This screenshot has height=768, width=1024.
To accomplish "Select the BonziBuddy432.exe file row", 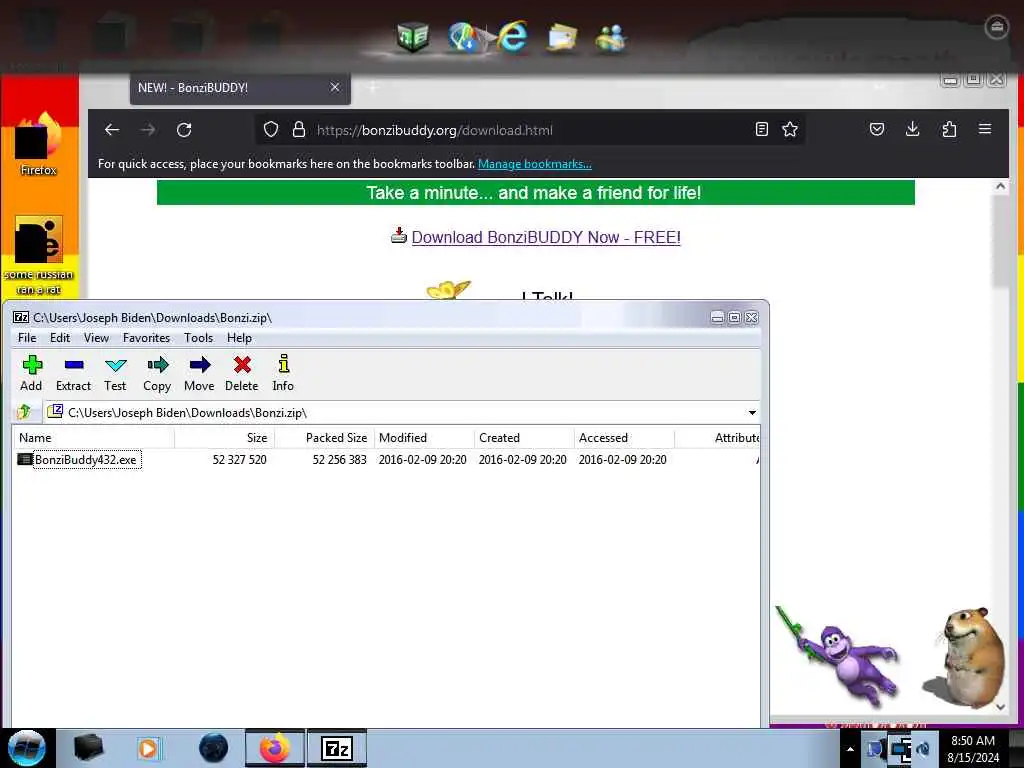I will coord(385,460).
